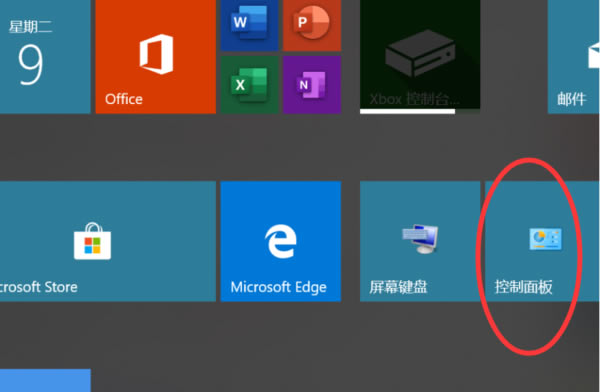Launch the Word tile

[x=249, y=25]
